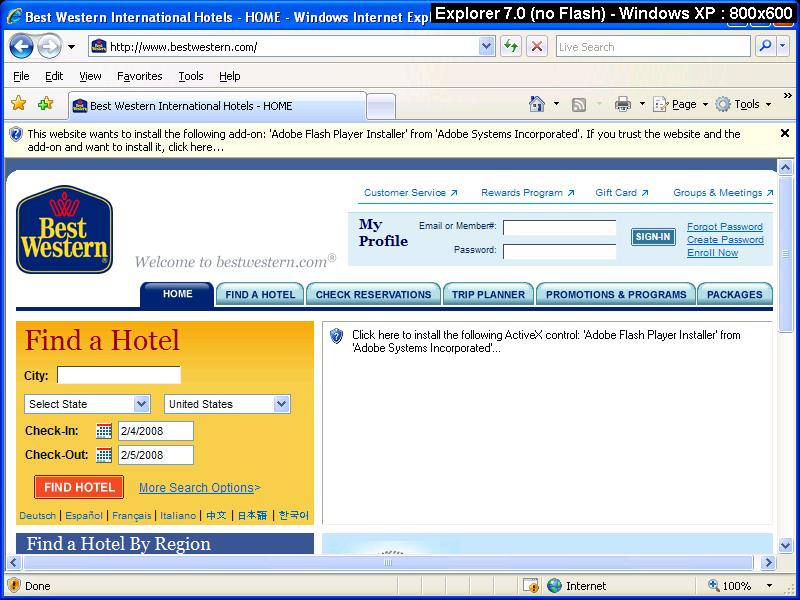Image resolution: width=800 pixels, height=600 pixels.
Task: Open the Favorites Center star icon
Action: 18,104
